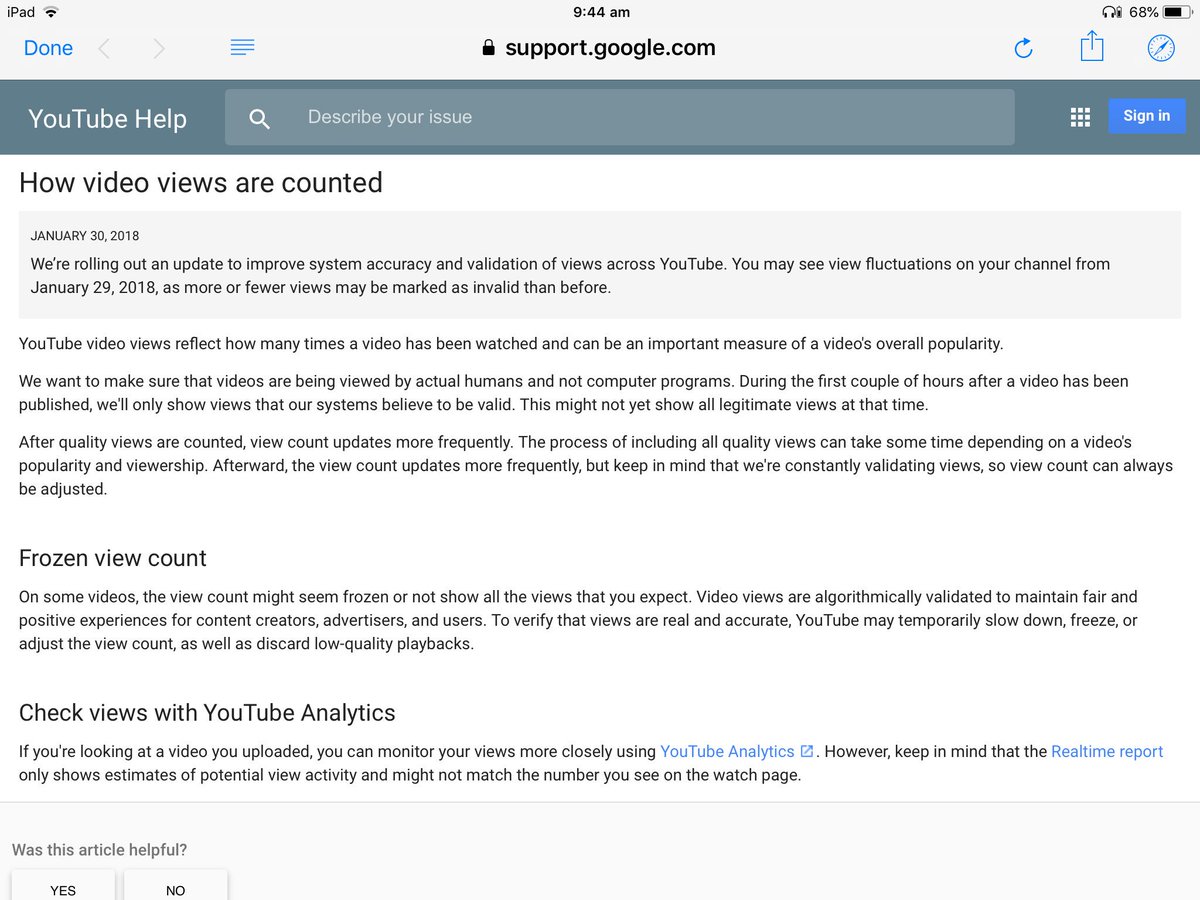Image resolution: width=1200 pixels, height=900 pixels.
Task: Open page in Safari compass icon
Action: (1161, 48)
